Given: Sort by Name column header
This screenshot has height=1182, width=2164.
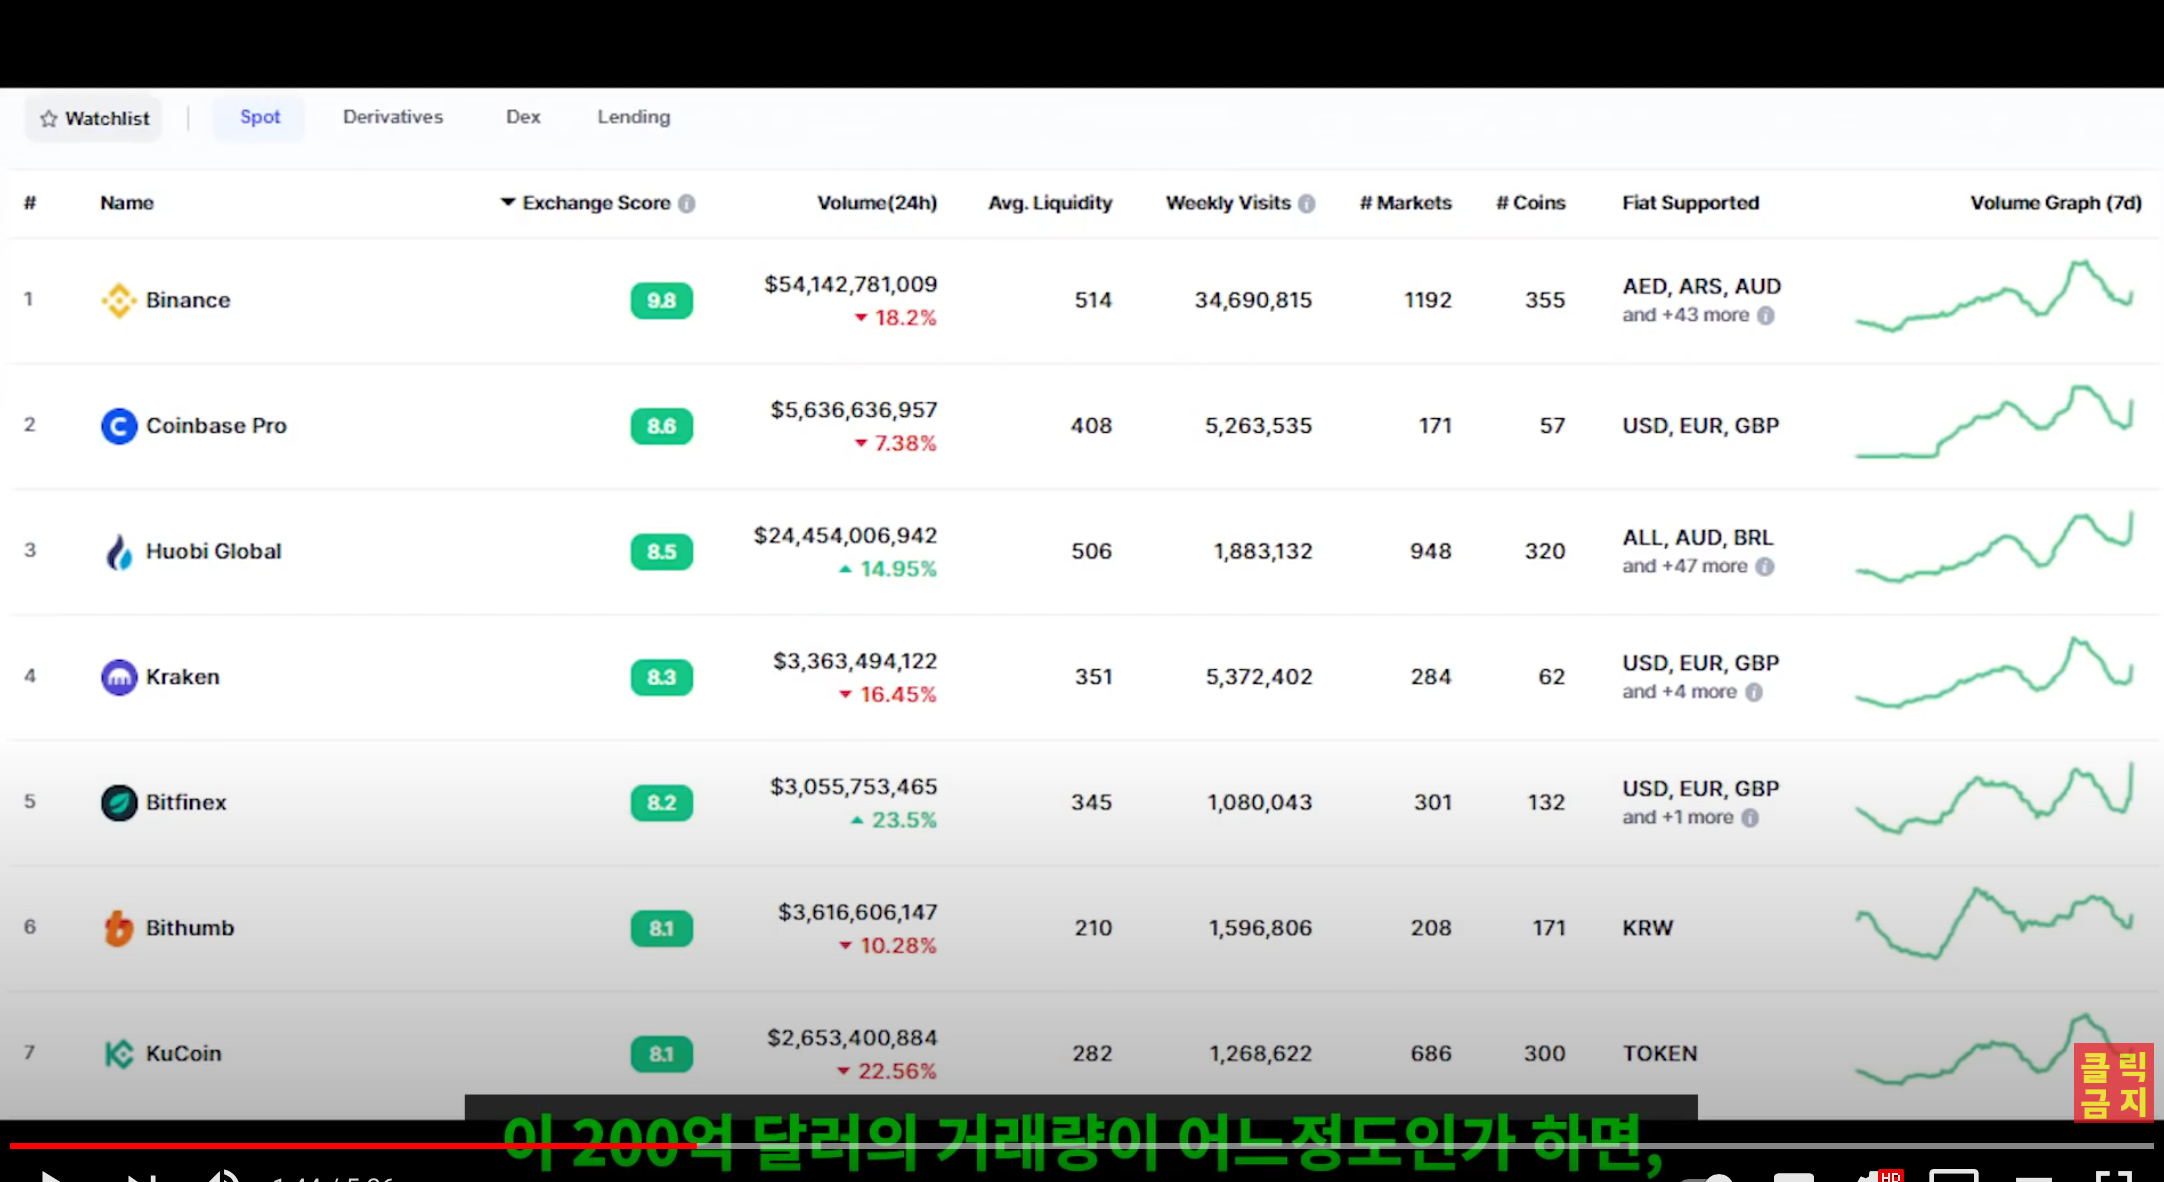Looking at the screenshot, I should (x=127, y=203).
